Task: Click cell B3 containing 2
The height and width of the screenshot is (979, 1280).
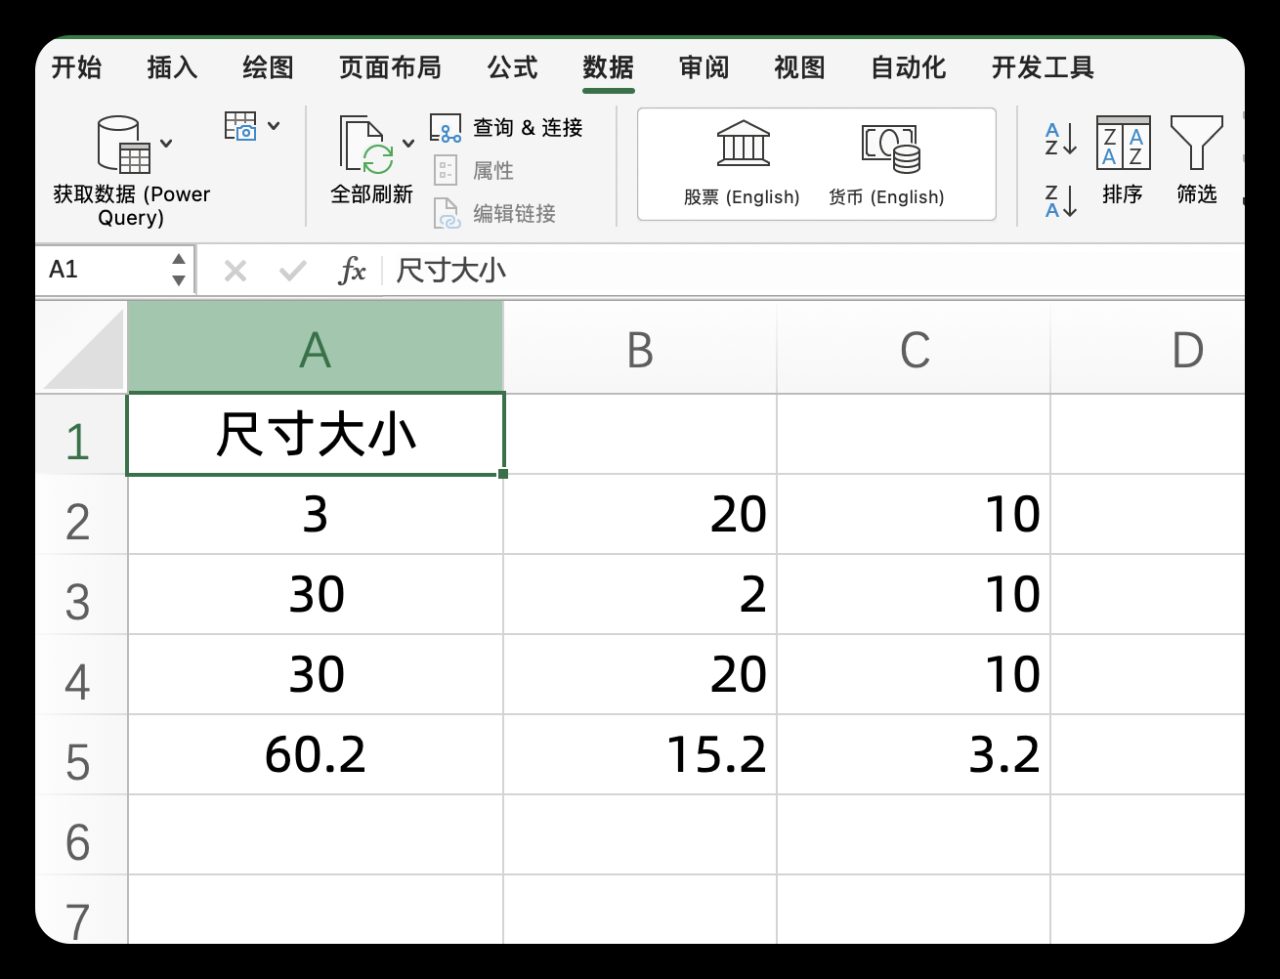Action: [x=640, y=595]
